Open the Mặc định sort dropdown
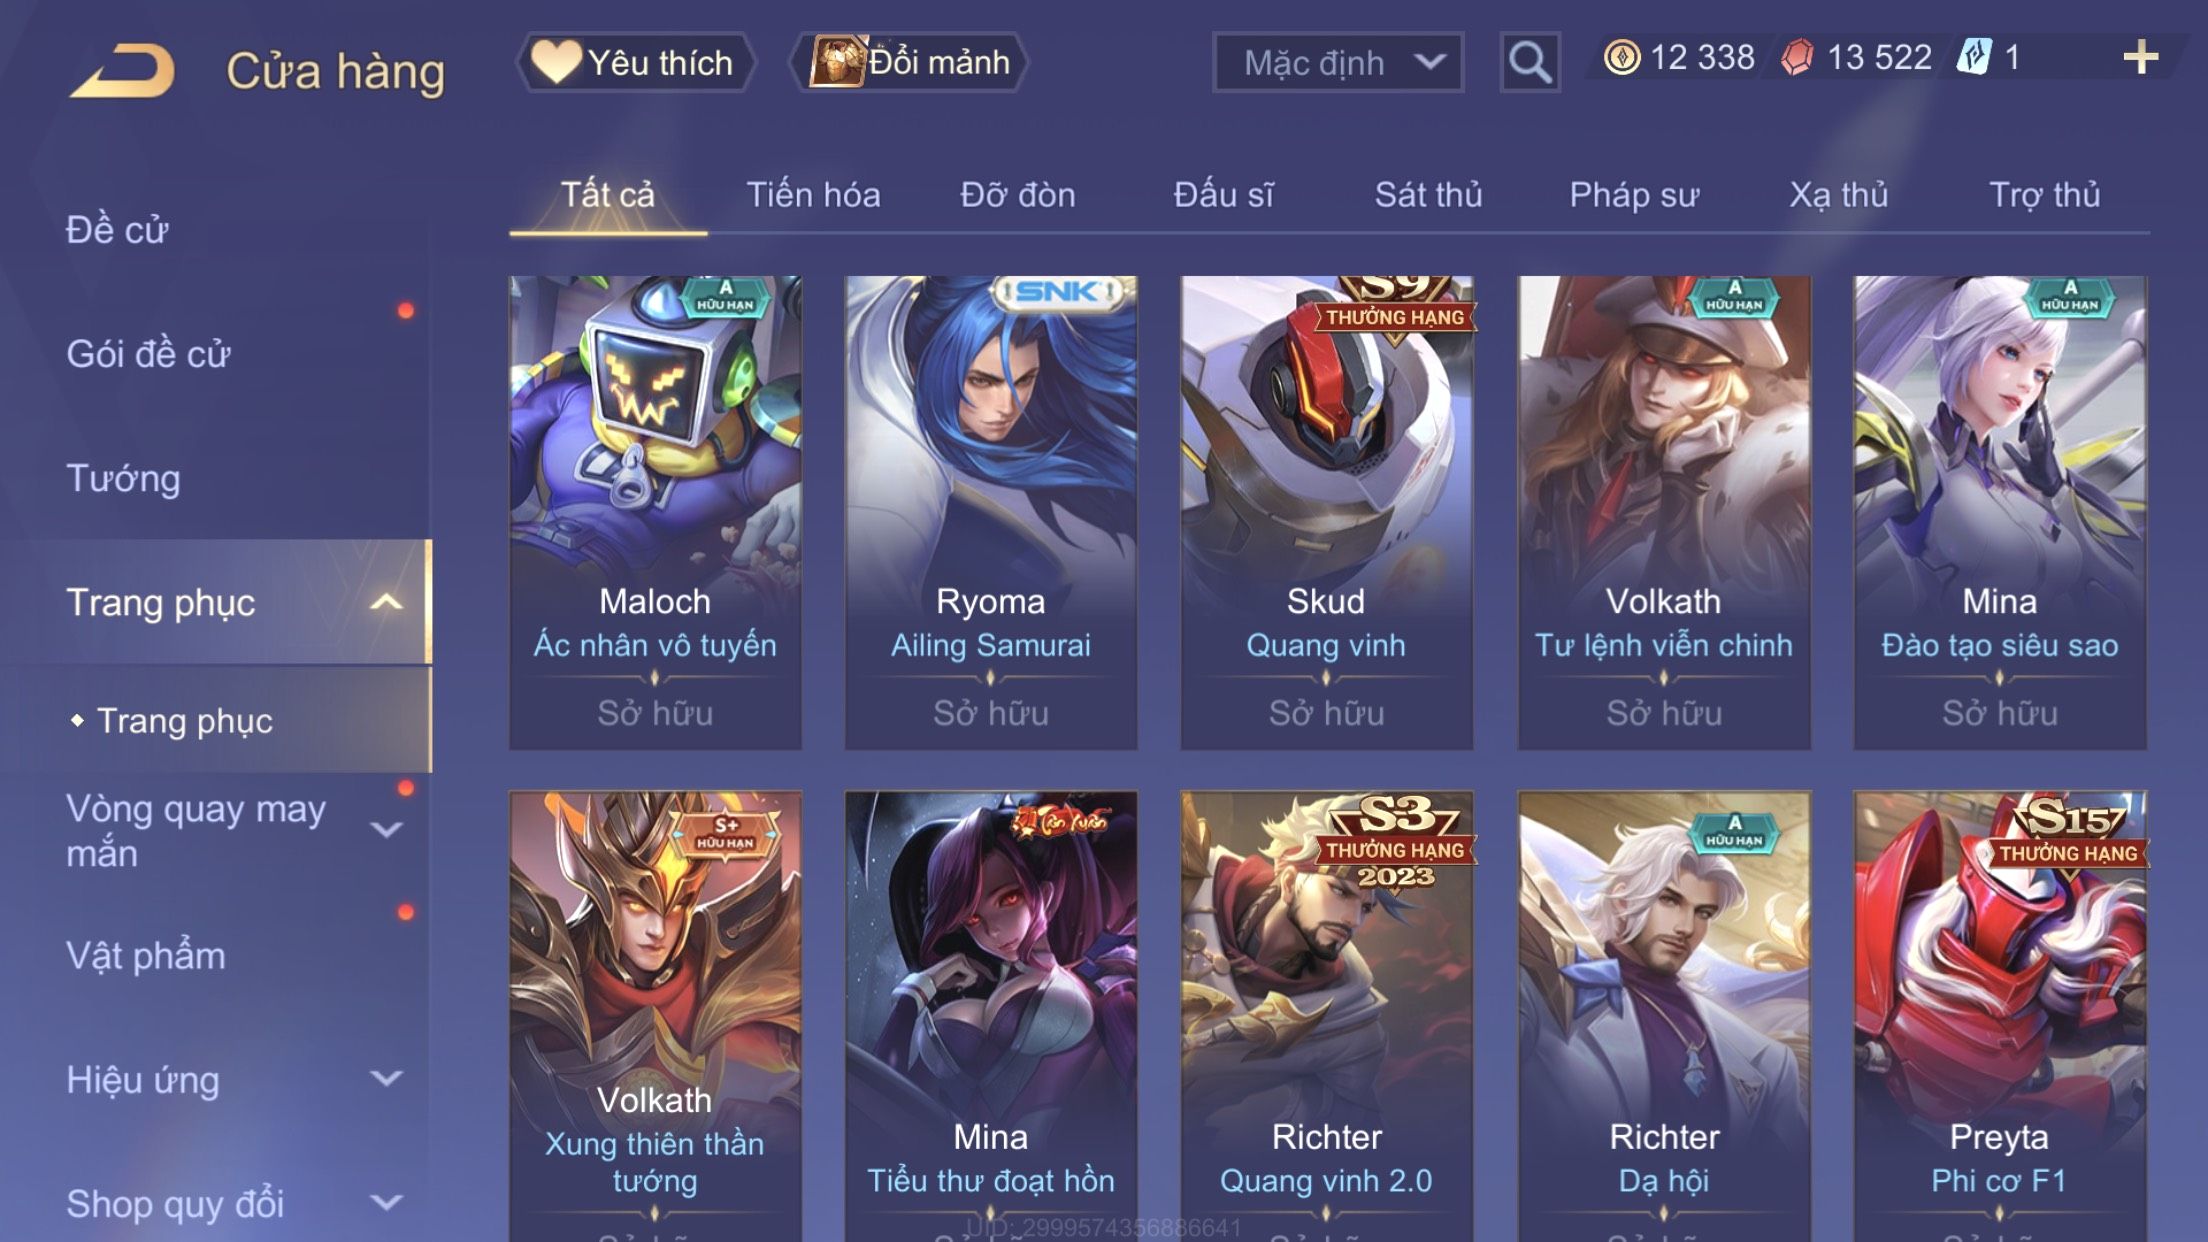2208x1242 pixels. pyautogui.click(x=1338, y=62)
